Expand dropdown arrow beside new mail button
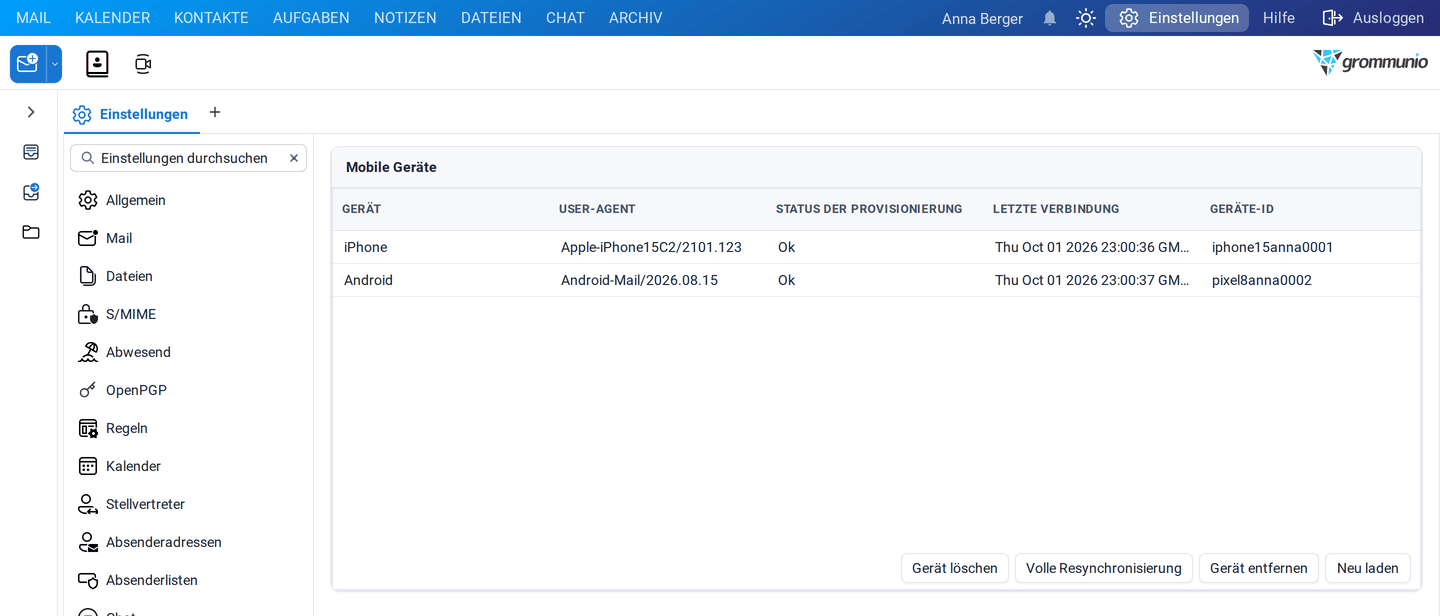 [x=55, y=64]
